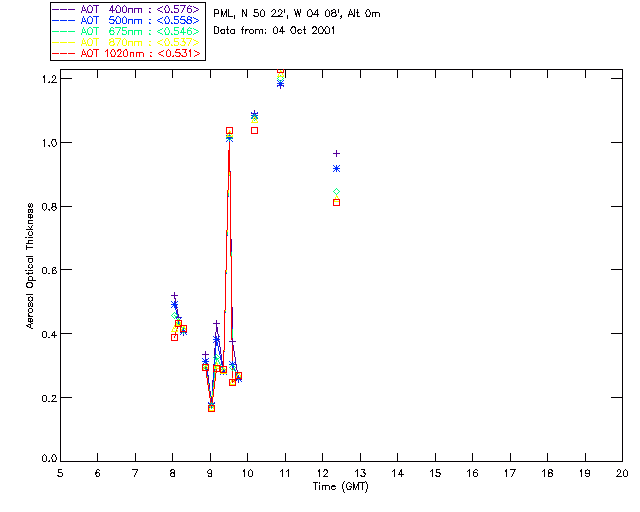Viewport: 640px width, 512px height.
Task: Click the legend entry AOT 500nm <0.558>
Action: pos(127,20)
